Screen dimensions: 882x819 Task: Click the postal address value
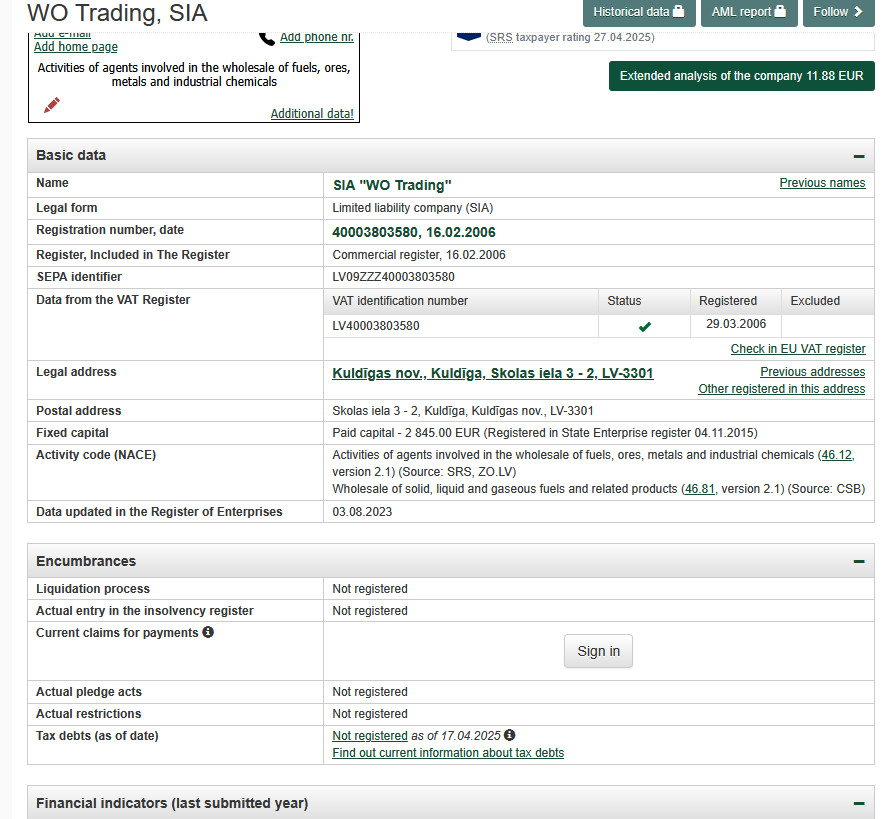[463, 411]
